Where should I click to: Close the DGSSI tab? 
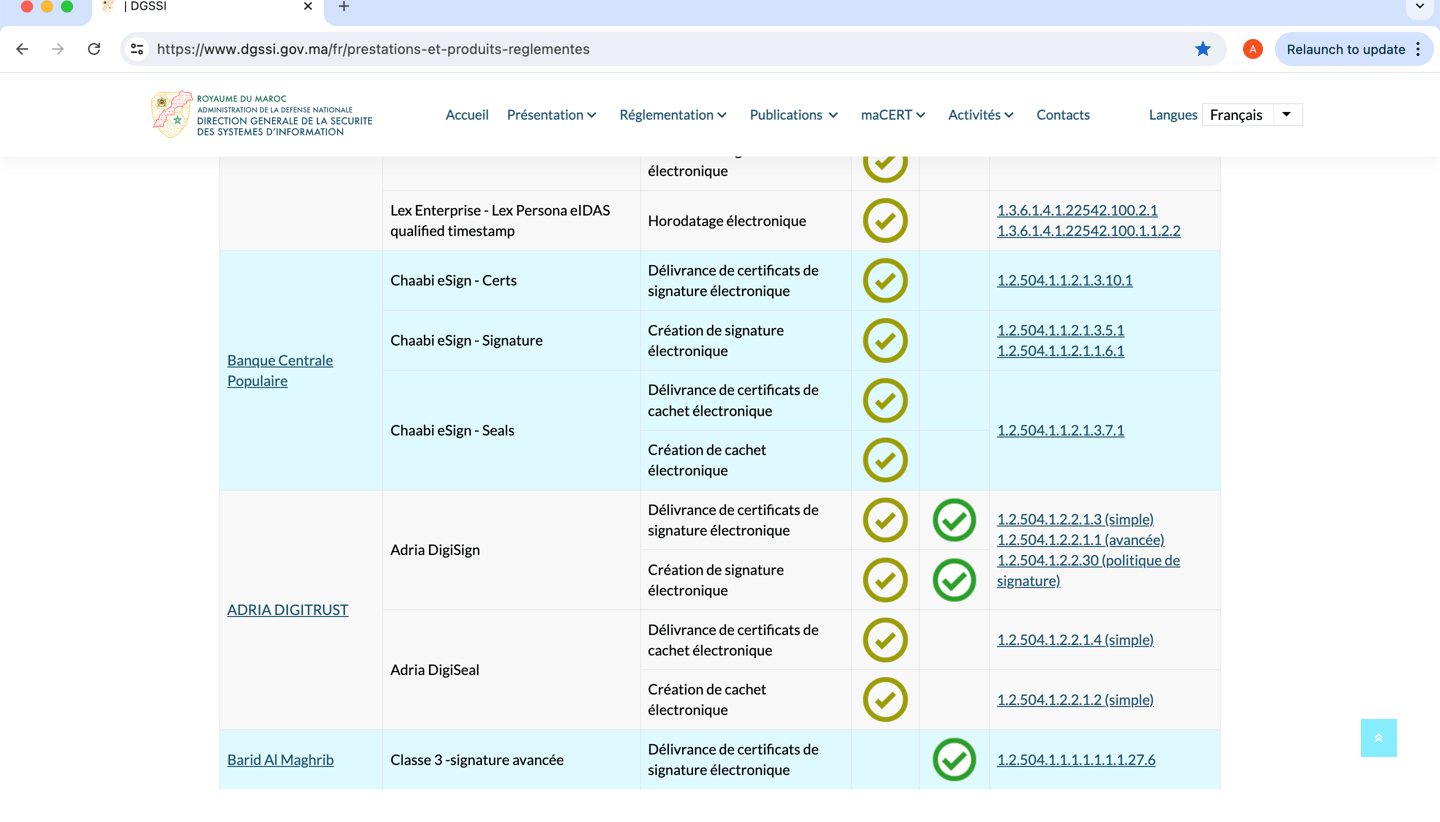pyautogui.click(x=308, y=7)
